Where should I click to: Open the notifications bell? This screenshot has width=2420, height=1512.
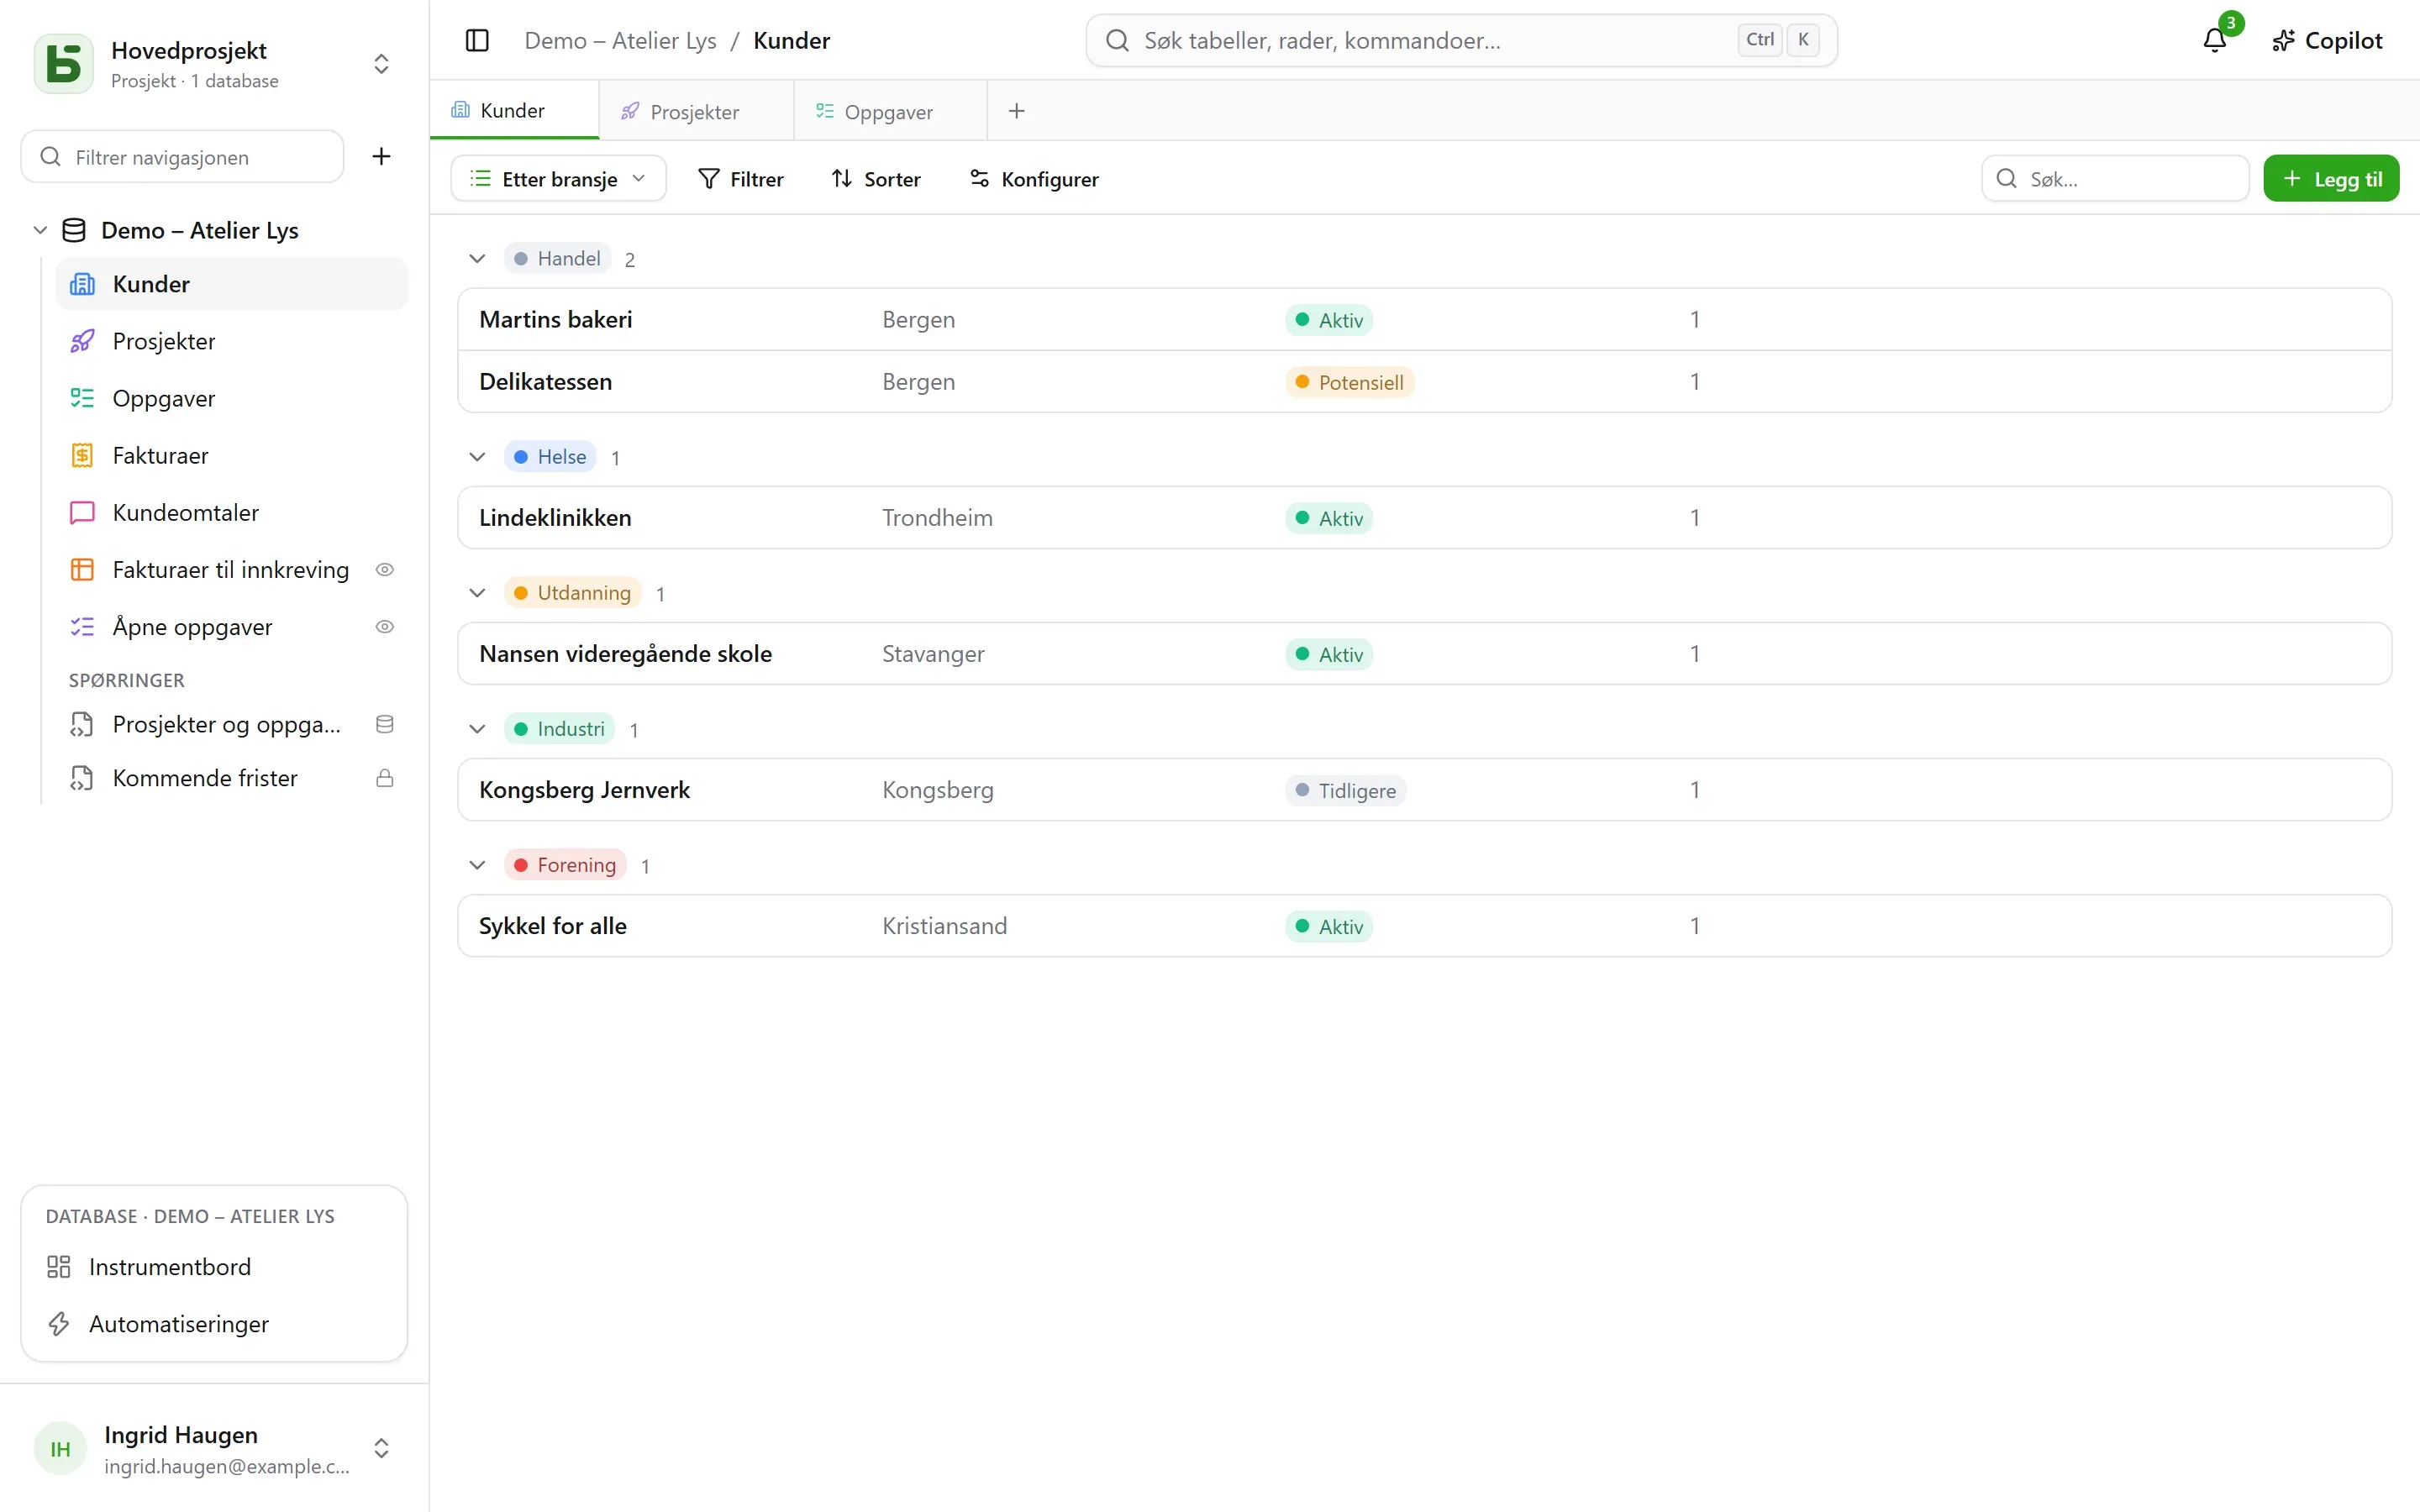pyautogui.click(x=2215, y=40)
